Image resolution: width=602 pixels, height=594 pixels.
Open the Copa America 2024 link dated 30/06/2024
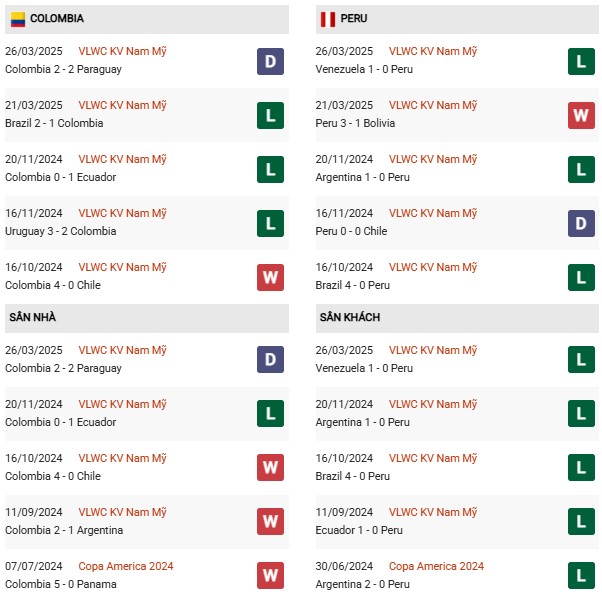click(436, 566)
